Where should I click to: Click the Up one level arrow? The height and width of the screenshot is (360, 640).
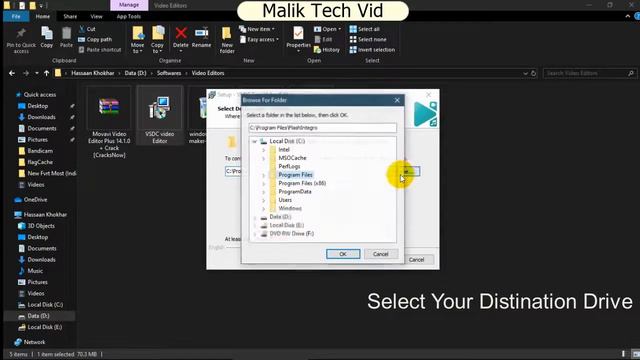[x=47, y=73]
